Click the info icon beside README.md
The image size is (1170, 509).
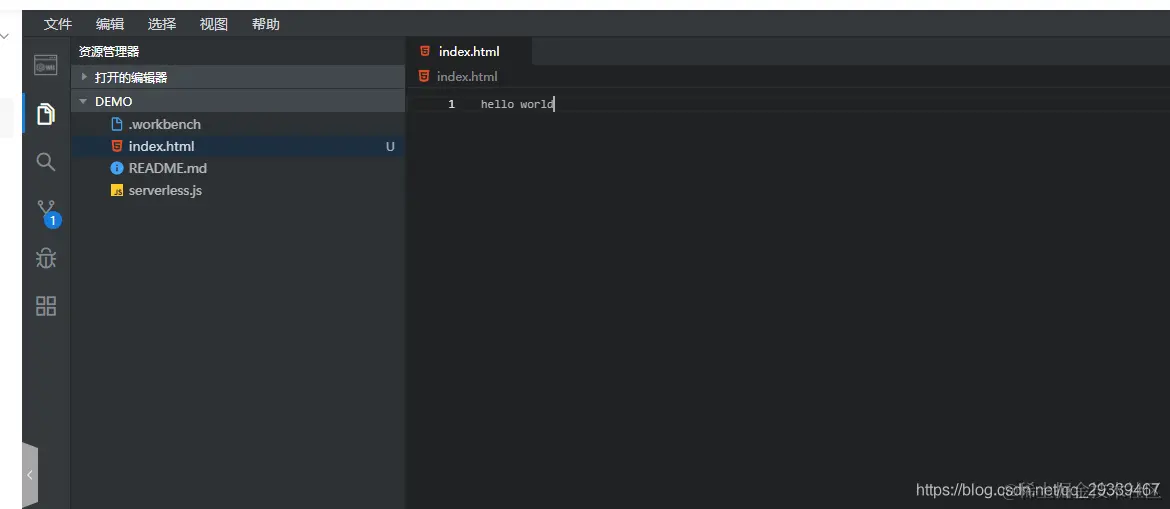click(116, 169)
